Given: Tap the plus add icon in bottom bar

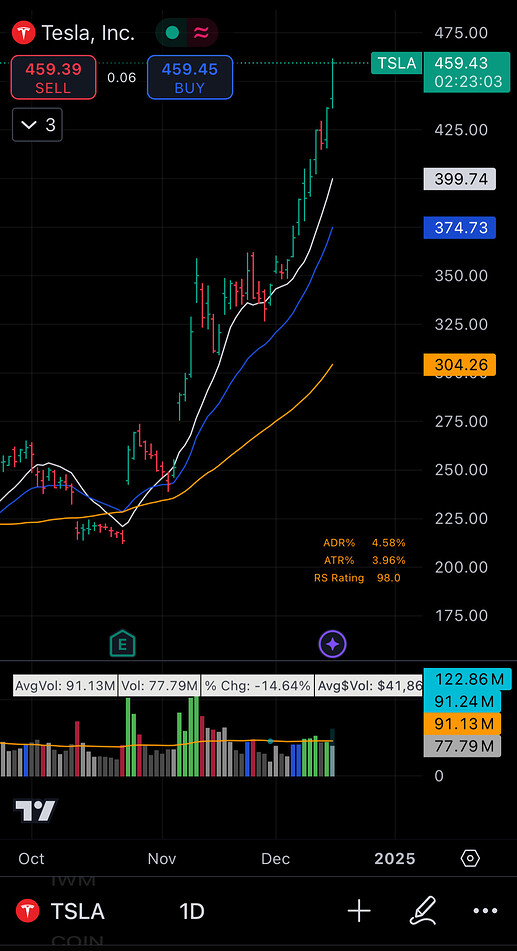Looking at the screenshot, I should tap(359, 911).
